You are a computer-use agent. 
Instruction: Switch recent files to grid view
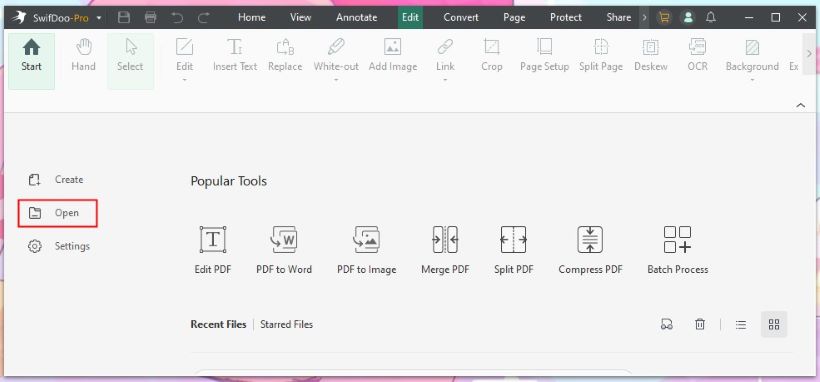coord(774,324)
